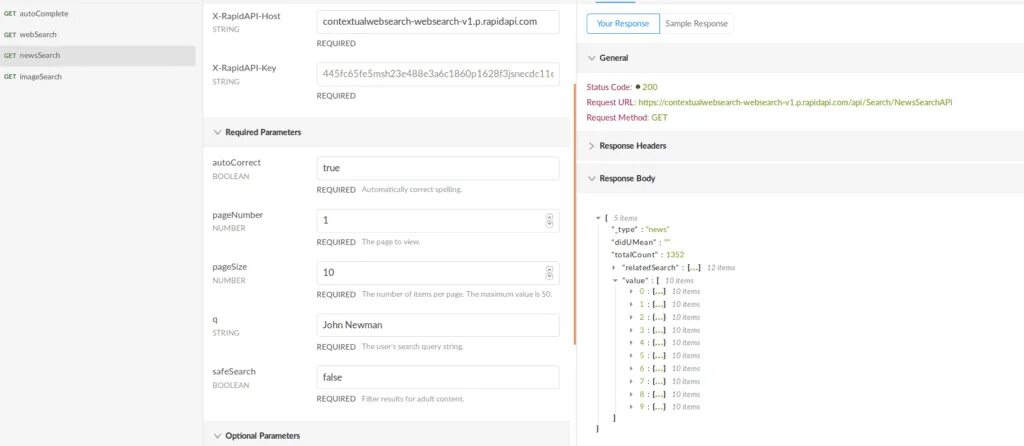The height and width of the screenshot is (446, 1024).
Task: Expand the relatedSearch array node
Action: pyautogui.click(x=614, y=268)
